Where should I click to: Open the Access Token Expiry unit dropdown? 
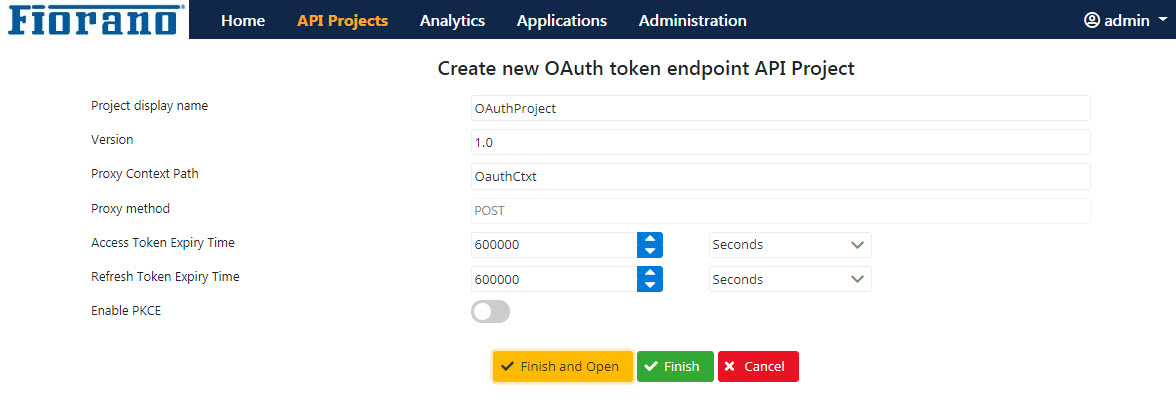click(790, 245)
